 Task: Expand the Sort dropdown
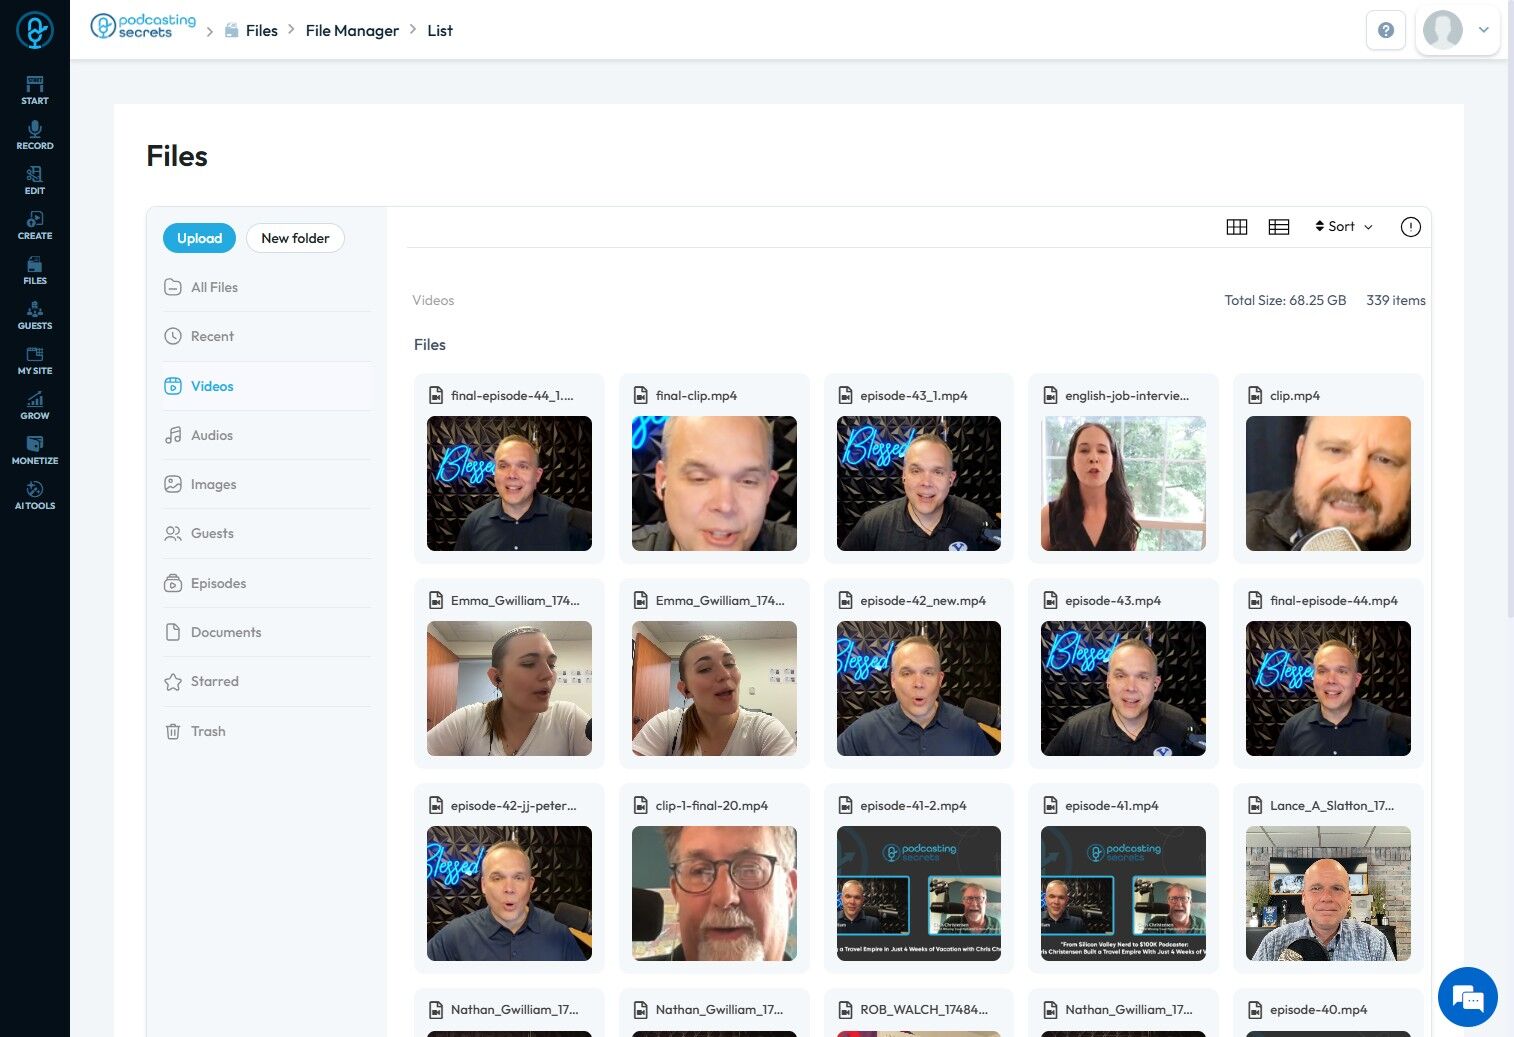(1343, 227)
